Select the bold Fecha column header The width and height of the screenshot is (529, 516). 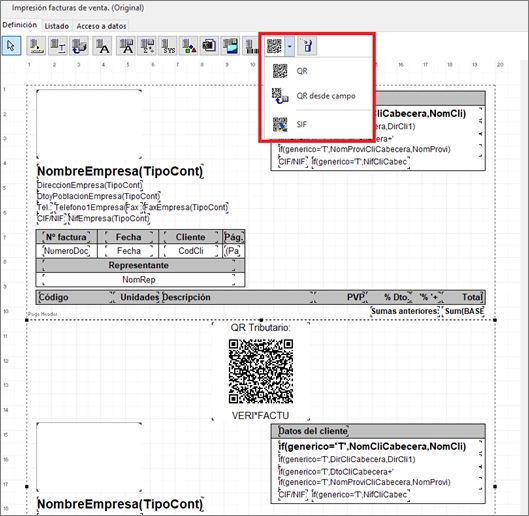(128, 237)
